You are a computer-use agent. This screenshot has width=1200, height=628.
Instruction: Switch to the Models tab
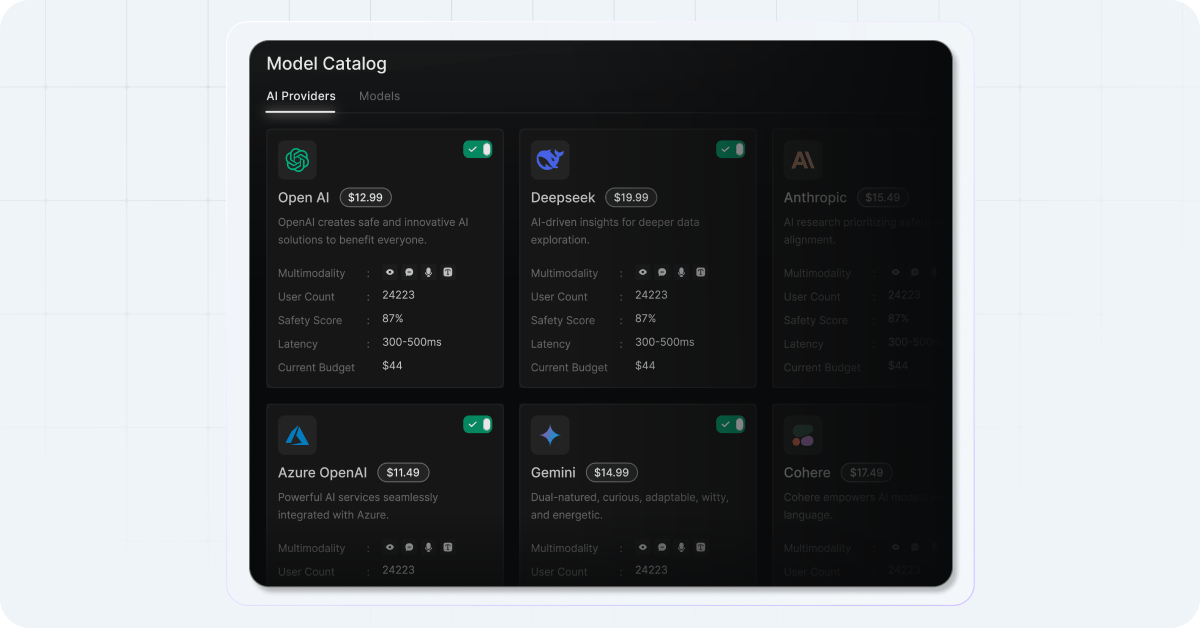point(379,96)
